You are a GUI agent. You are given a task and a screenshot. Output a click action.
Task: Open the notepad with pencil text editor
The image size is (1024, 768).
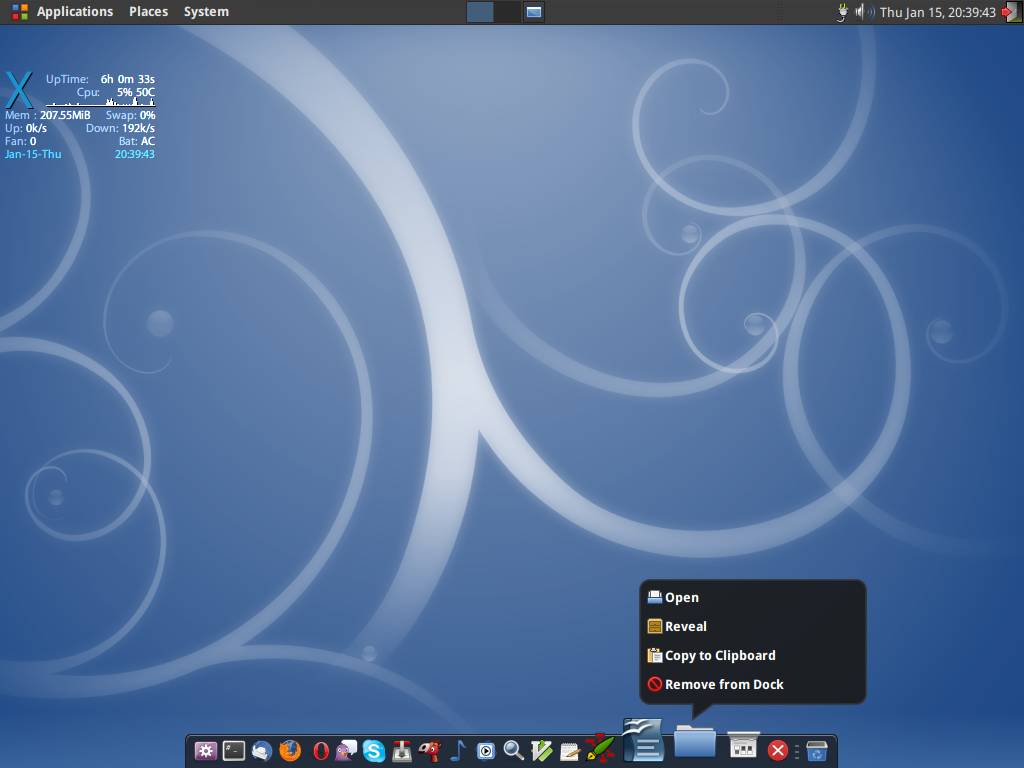(x=570, y=751)
